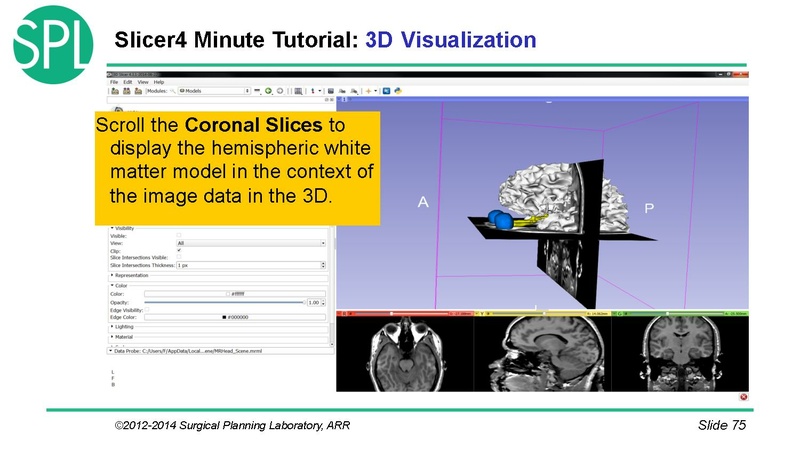Click the Color swatch button #ffffff
The image size is (800, 450).
pos(235,294)
